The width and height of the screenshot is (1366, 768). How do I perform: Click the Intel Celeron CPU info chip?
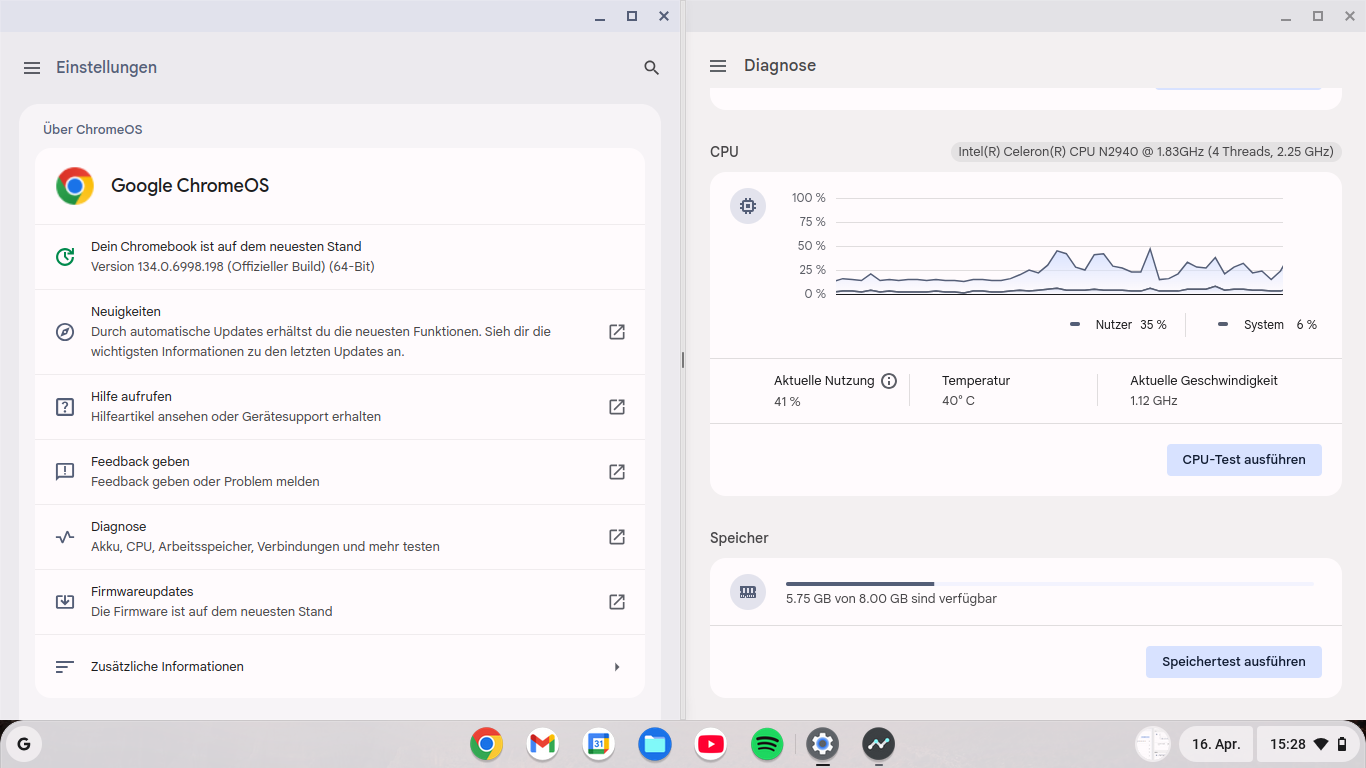[x=1146, y=152]
